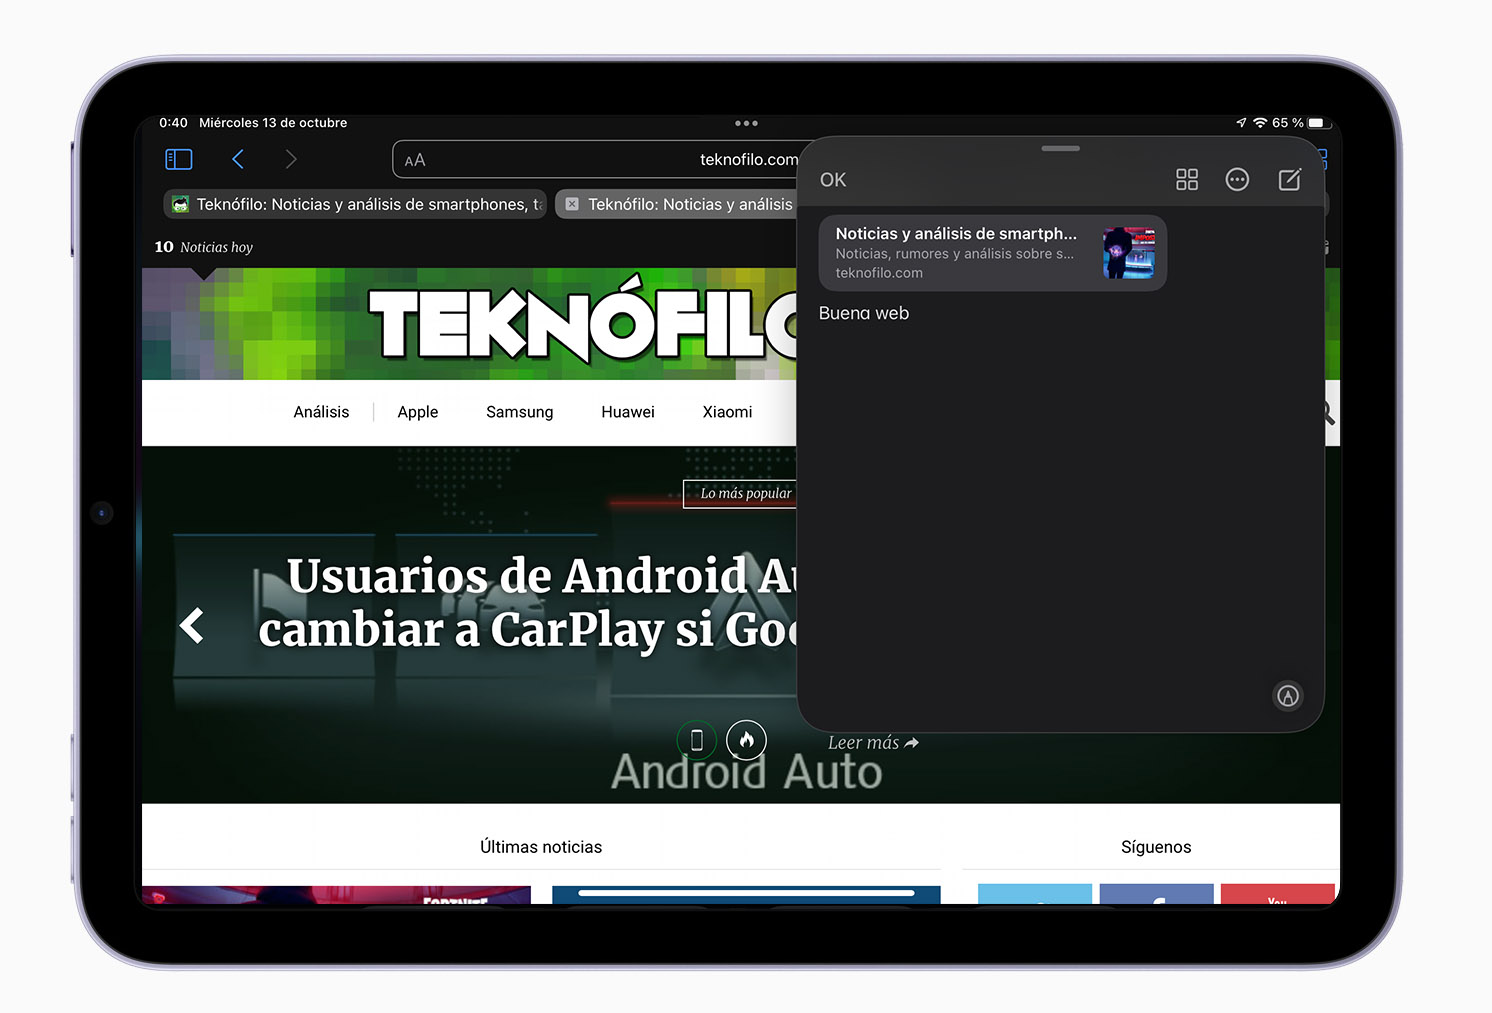Open the Análisis menu item
1492x1013 pixels.
tap(321, 412)
